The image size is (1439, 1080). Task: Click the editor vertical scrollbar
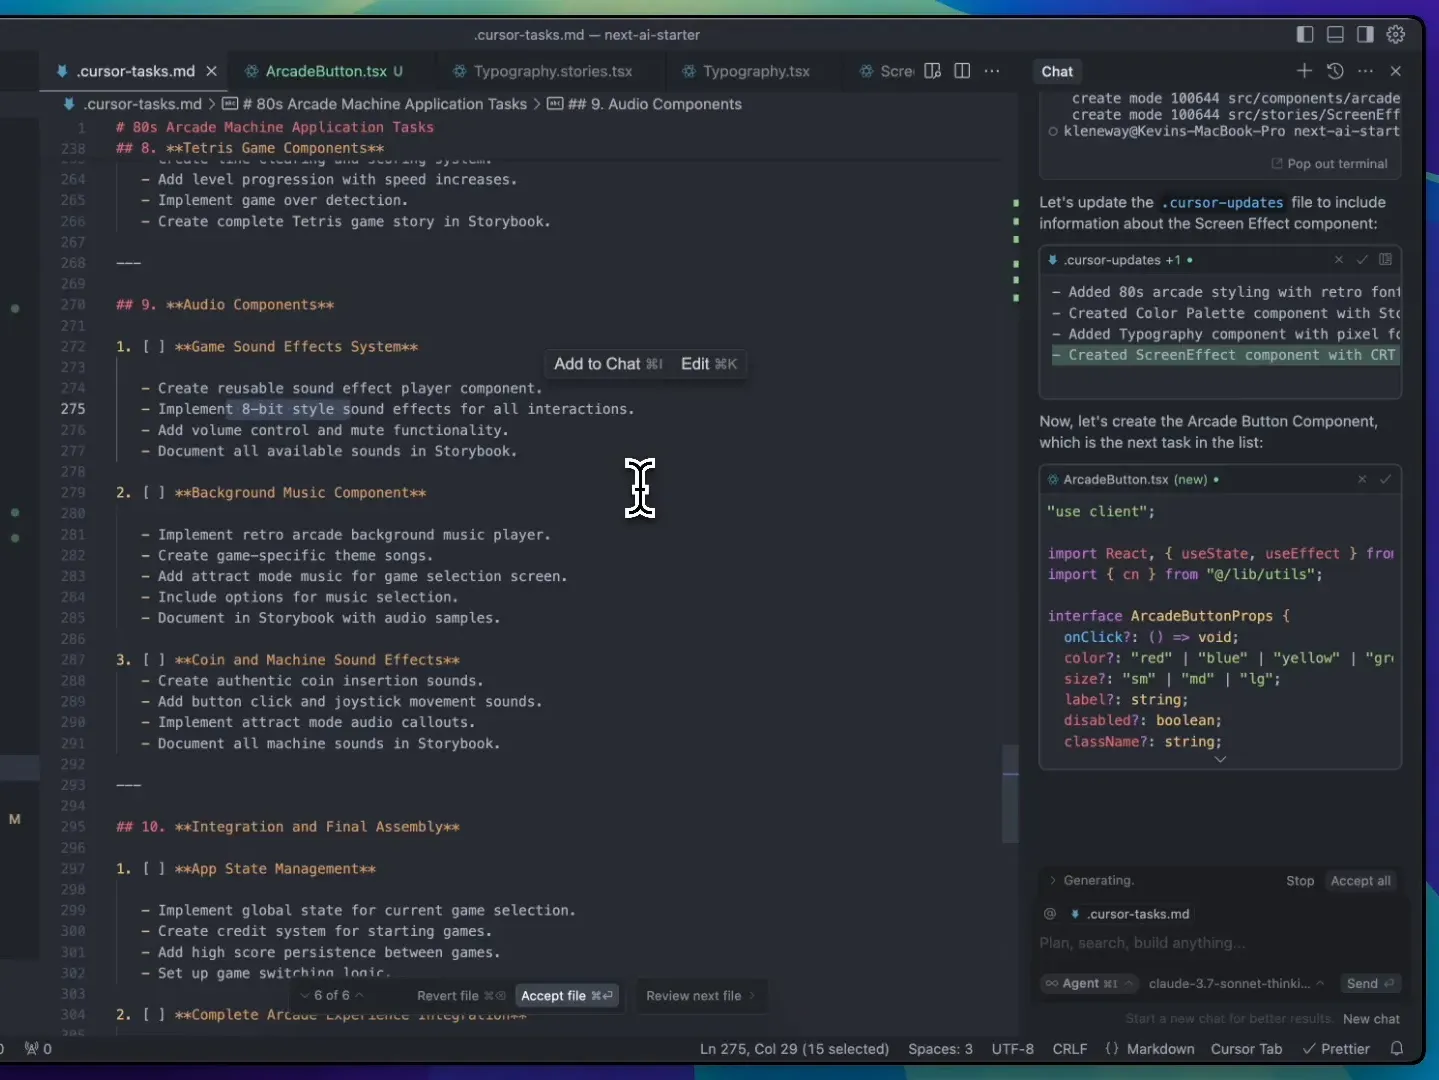tap(1011, 794)
